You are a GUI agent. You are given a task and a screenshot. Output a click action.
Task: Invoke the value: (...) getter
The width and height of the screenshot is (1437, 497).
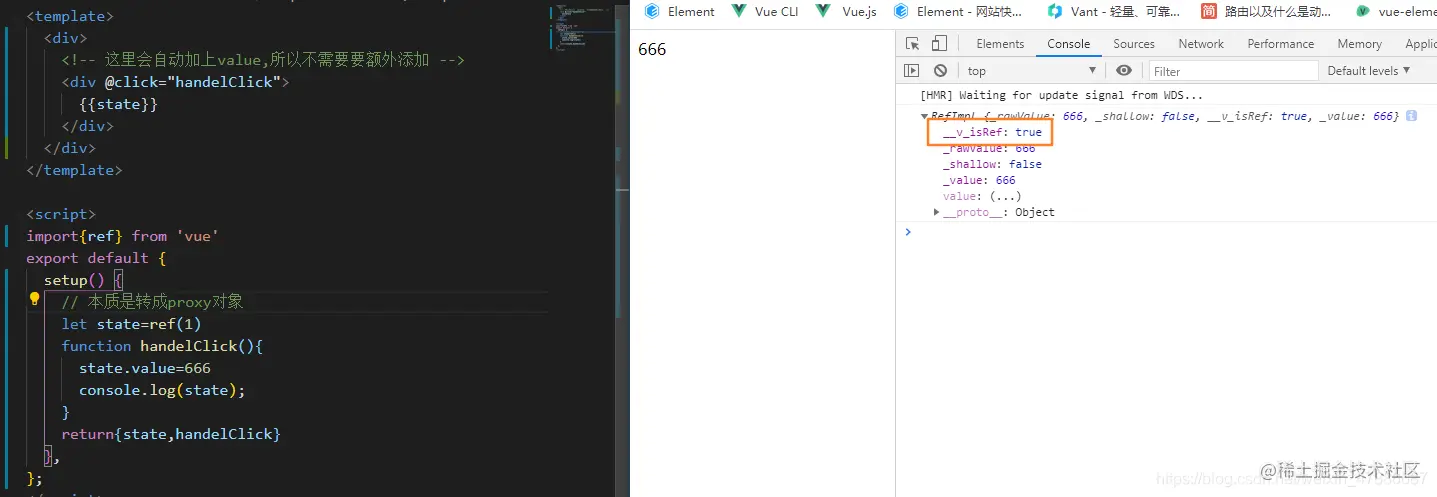point(982,196)
